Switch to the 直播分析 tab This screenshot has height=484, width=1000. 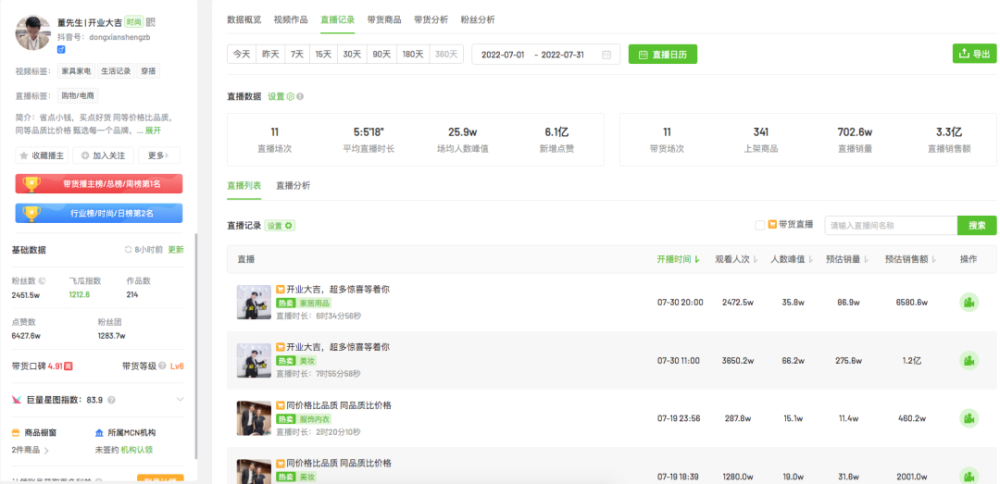click(293, 186)
